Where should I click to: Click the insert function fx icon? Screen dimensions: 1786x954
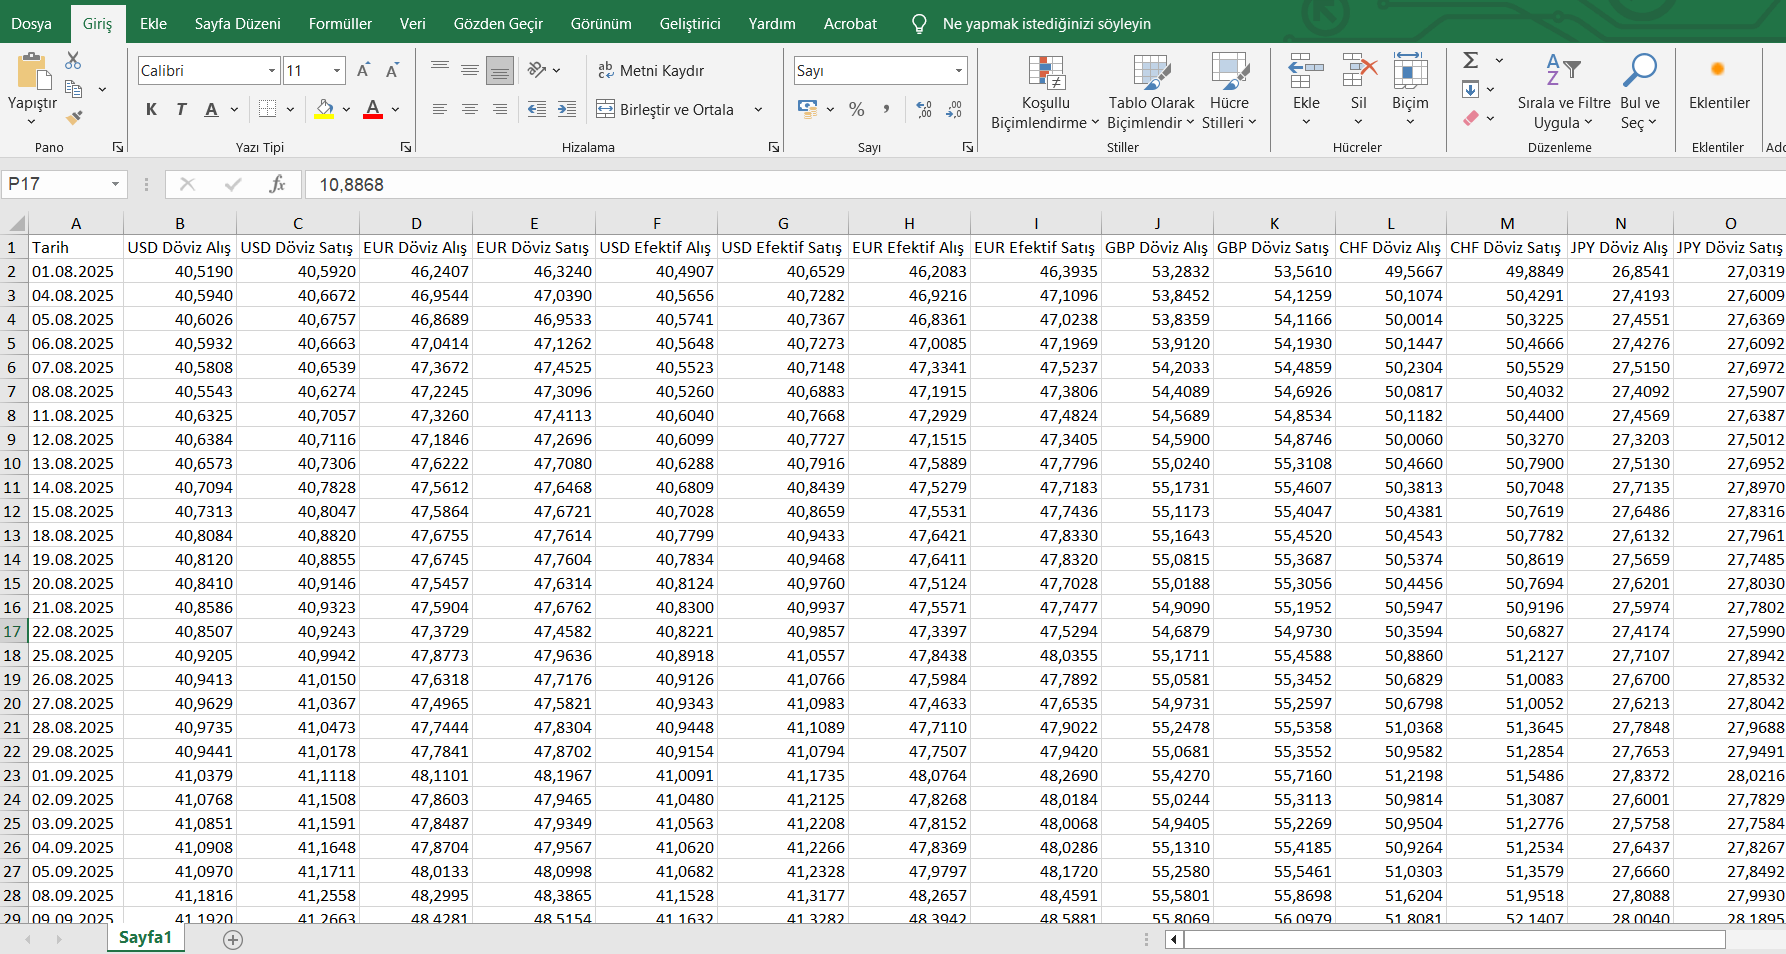(x=277, y=184)
